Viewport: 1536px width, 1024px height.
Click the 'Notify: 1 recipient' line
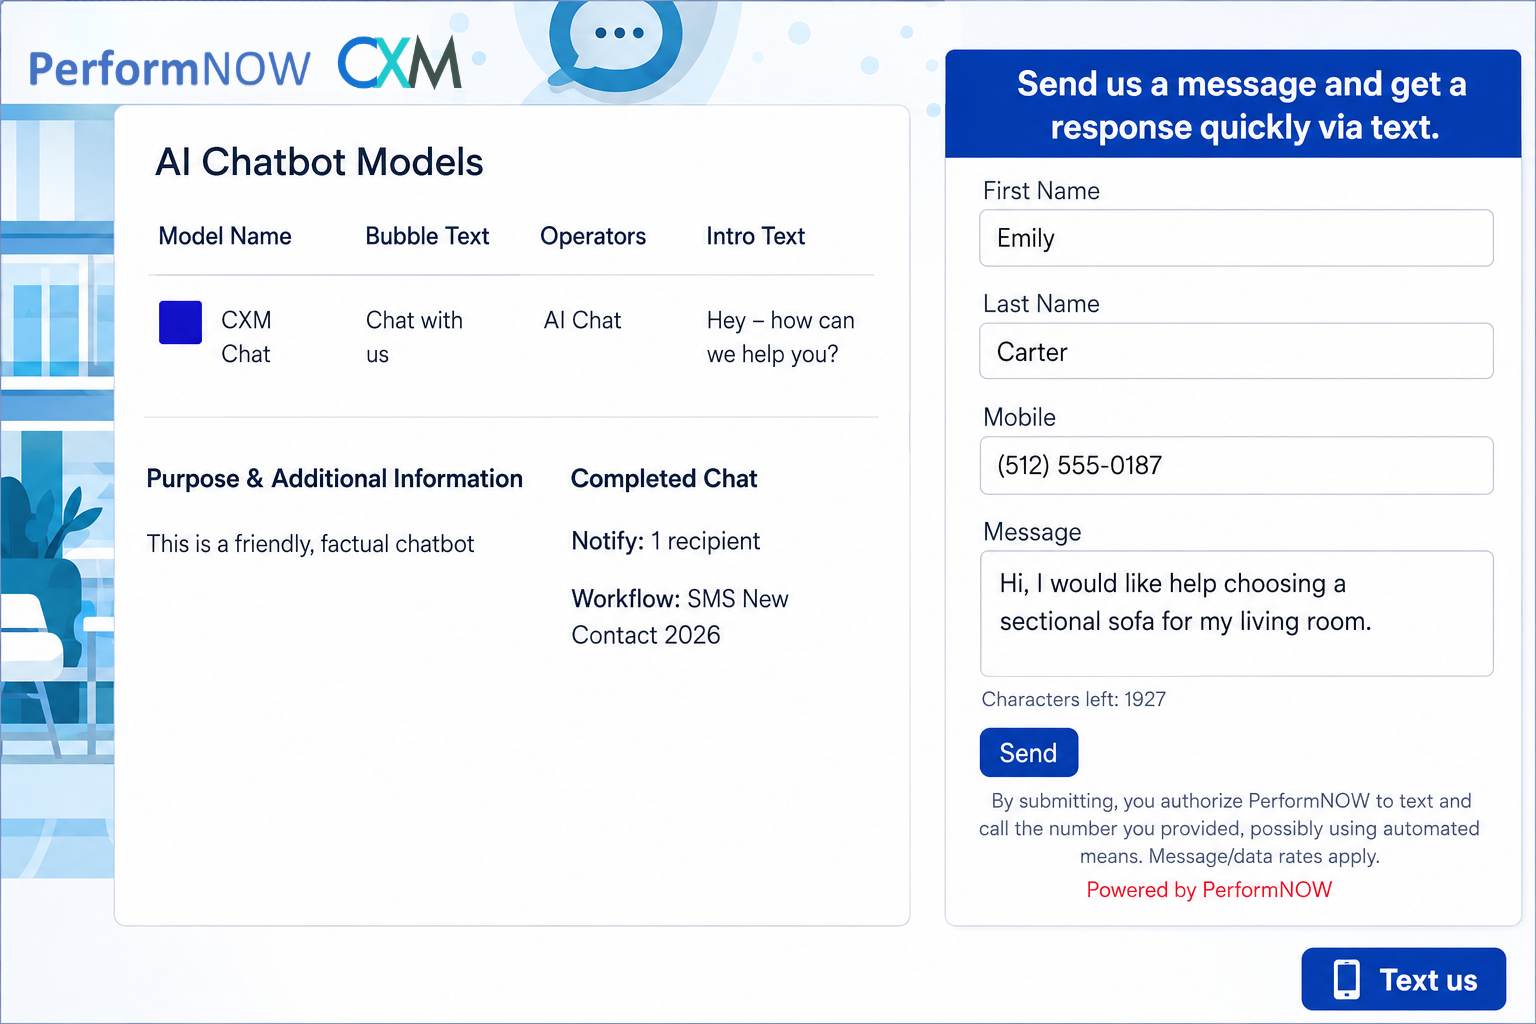(665, 541)
